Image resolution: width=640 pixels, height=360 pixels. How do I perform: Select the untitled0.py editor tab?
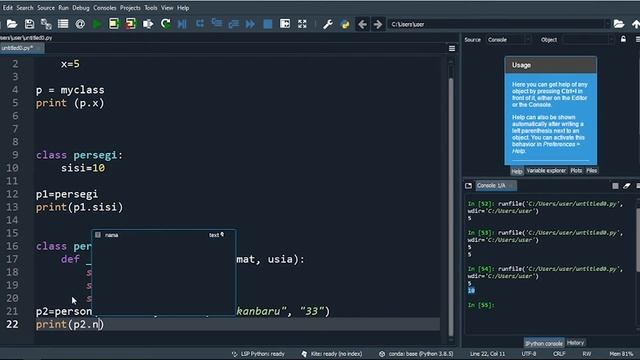point(21,48)
